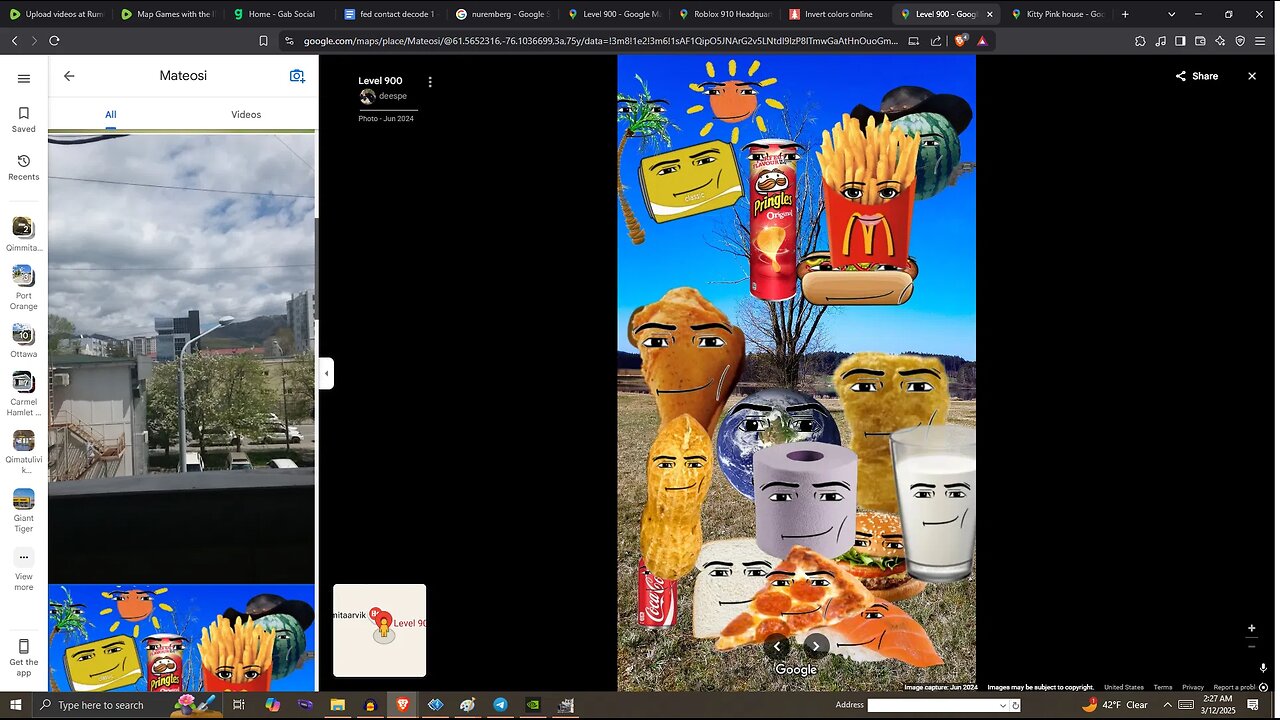Bookmark this page in address bar
Screen dimensions: 1280x720
[263, 41]
